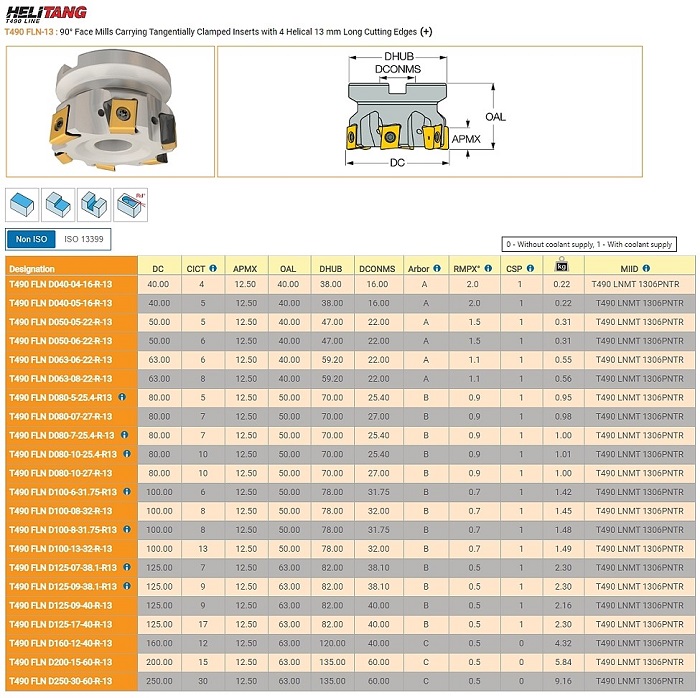Select the 5.84 weight value cell

(x=563, y=662)
